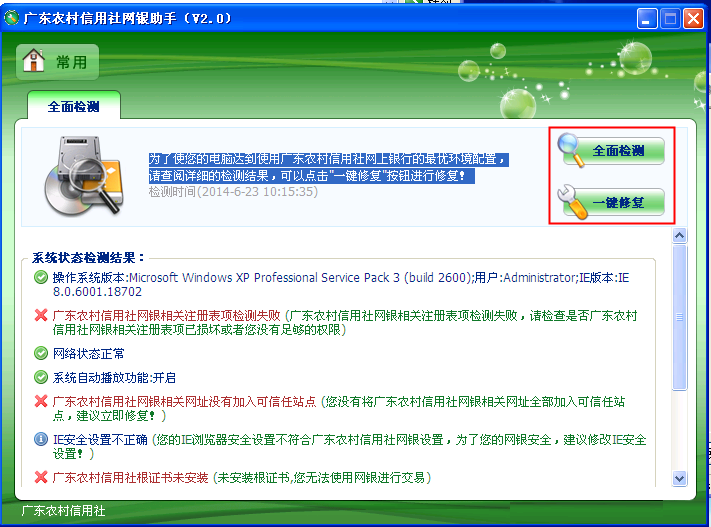Click the app icon in title bar
The height and width of the screenshot is (527, 711).
(11, 18)
